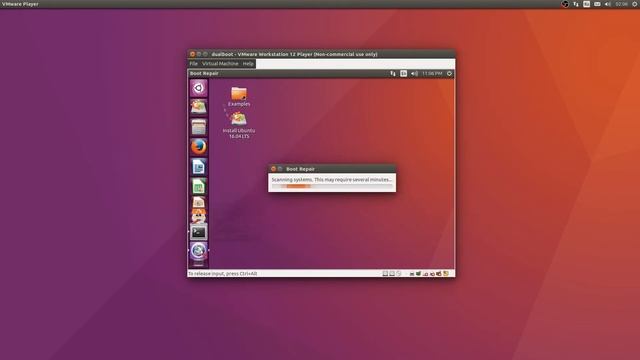
Task: Launch Firefox from the guest launcher
Action: pyautogui.click(x=199, y=147)
